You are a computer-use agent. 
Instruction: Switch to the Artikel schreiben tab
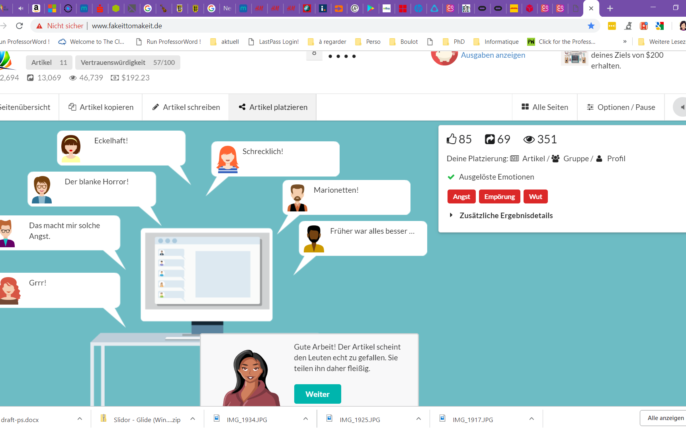(x=186, y=107)
